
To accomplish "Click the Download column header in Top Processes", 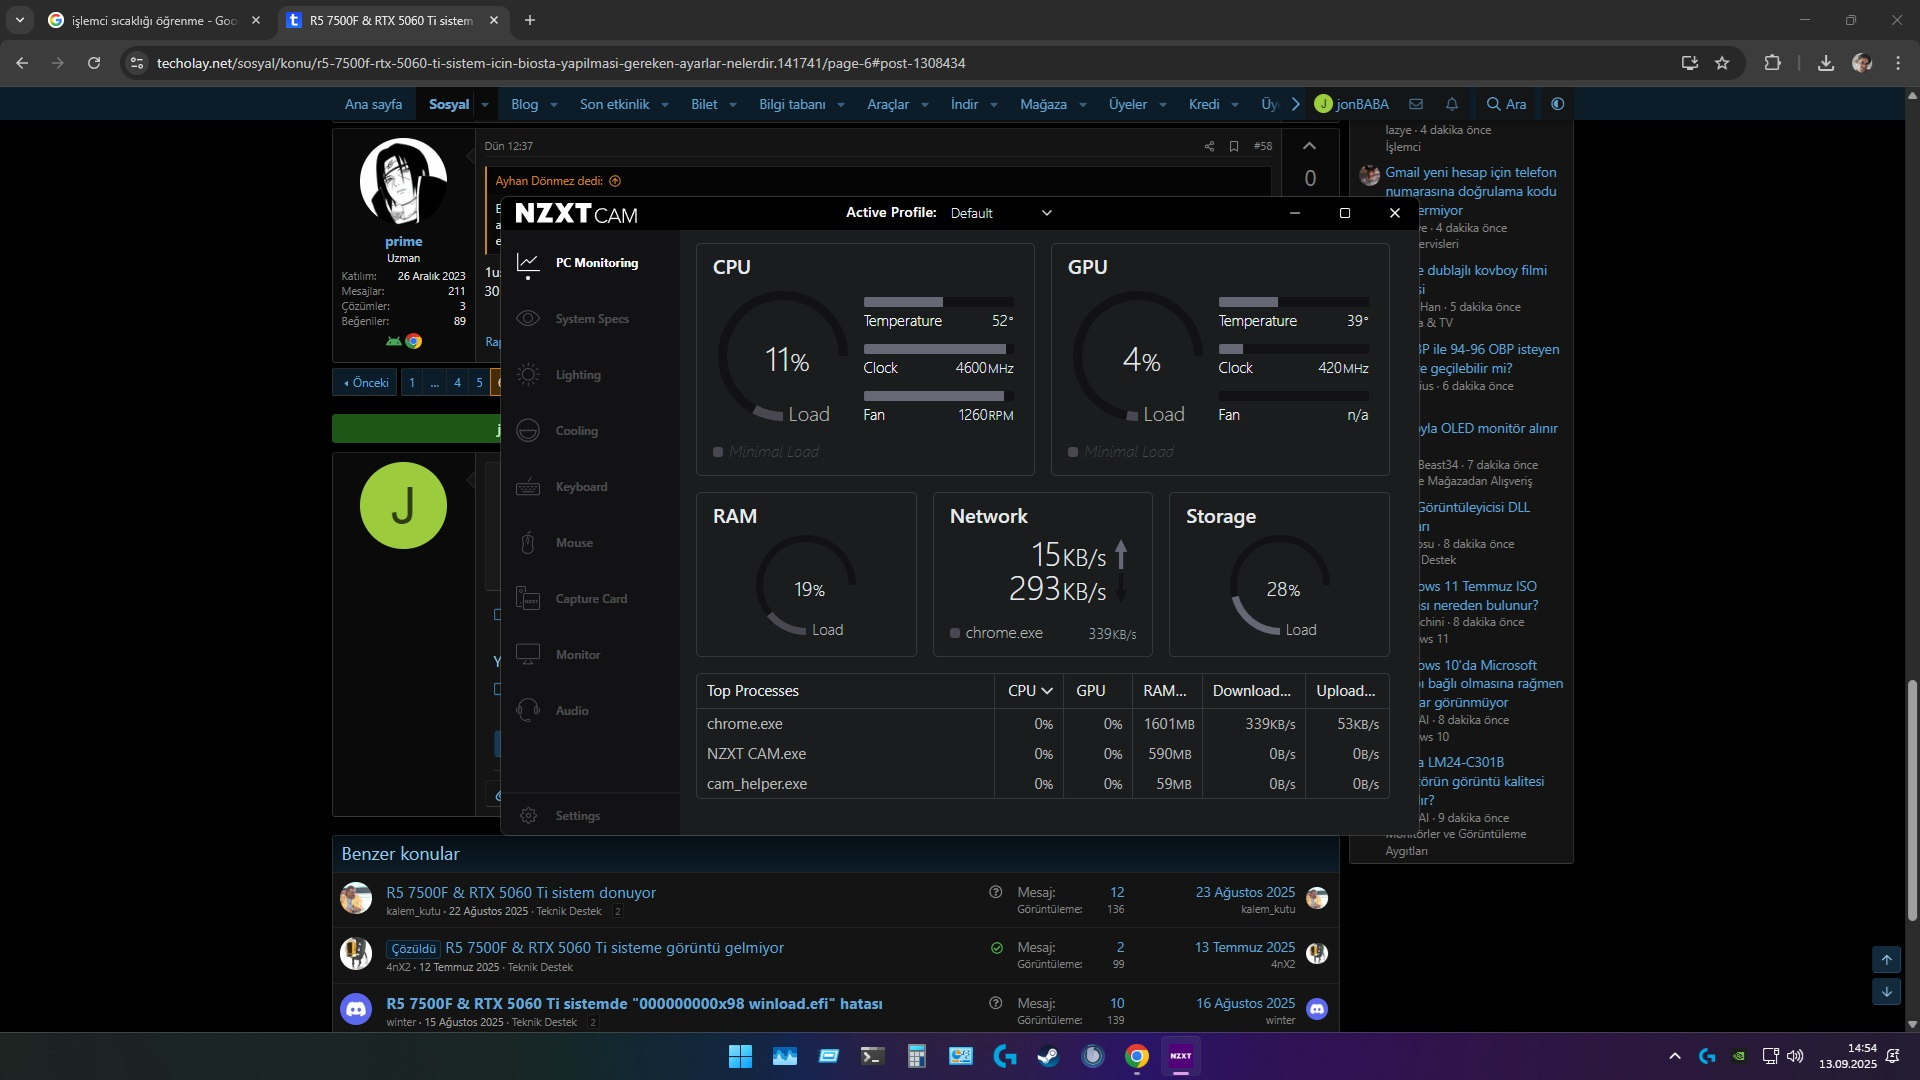I will [x=1252, y=691].
